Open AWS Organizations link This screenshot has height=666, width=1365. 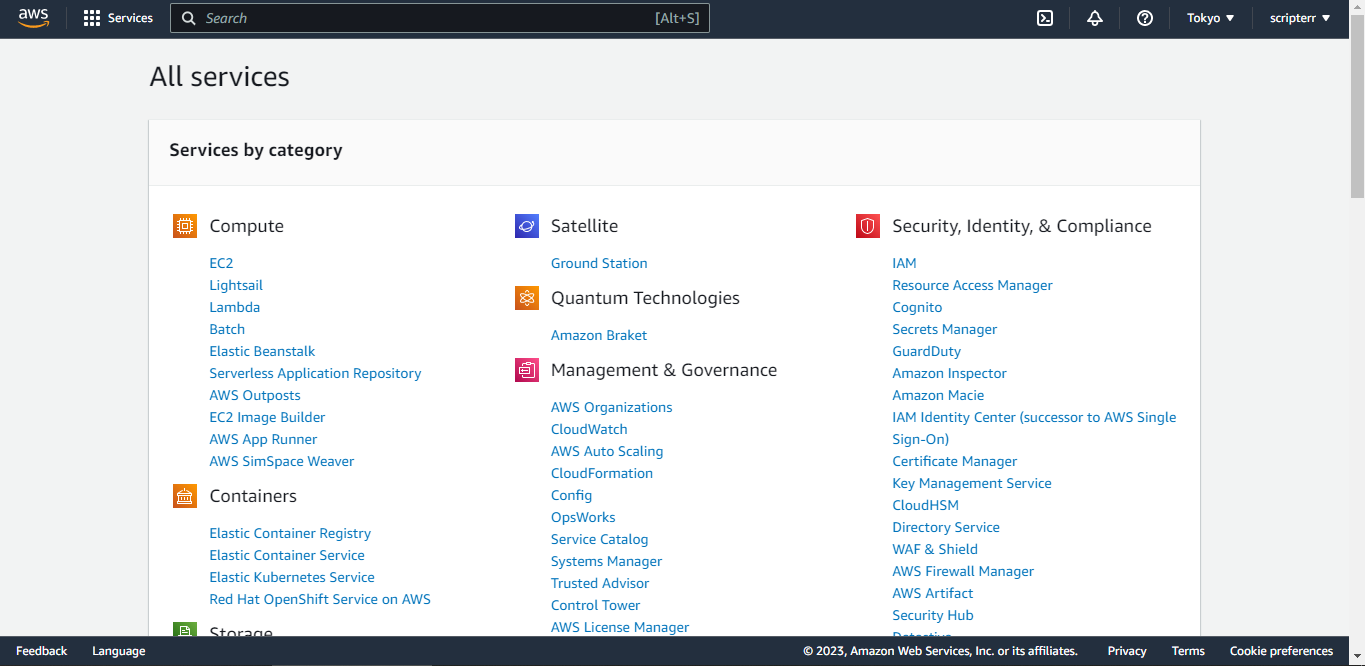click(x=612, y=407)
